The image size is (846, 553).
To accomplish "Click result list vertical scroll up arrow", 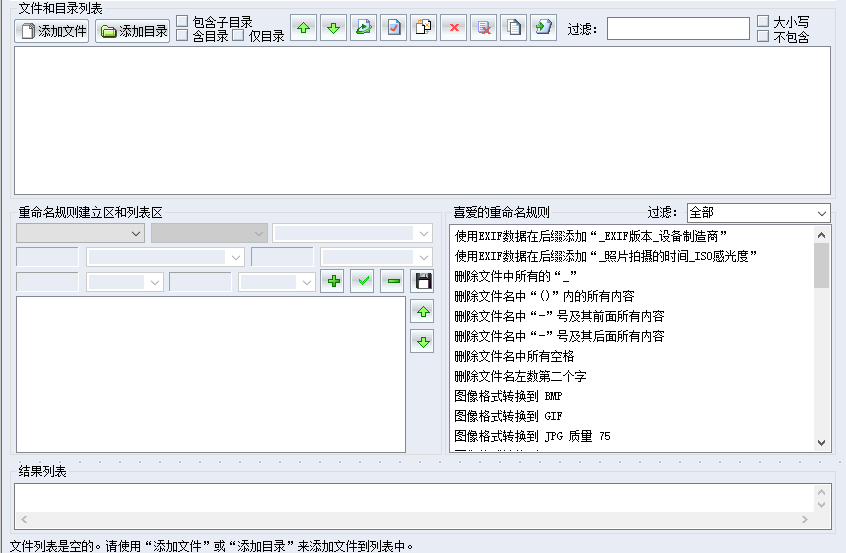I will tap(821, 492).
